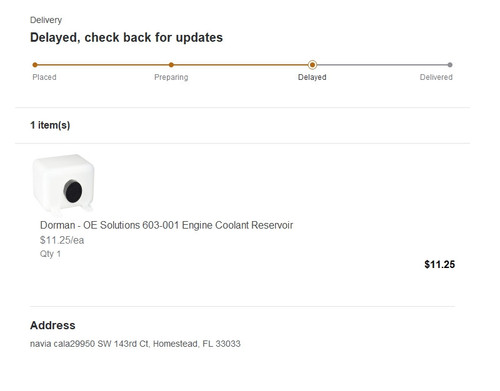Click the Homestead, FL delivery address
This screenshot has width=500, height=391.
pyautogui.click(x=135, y=344)
